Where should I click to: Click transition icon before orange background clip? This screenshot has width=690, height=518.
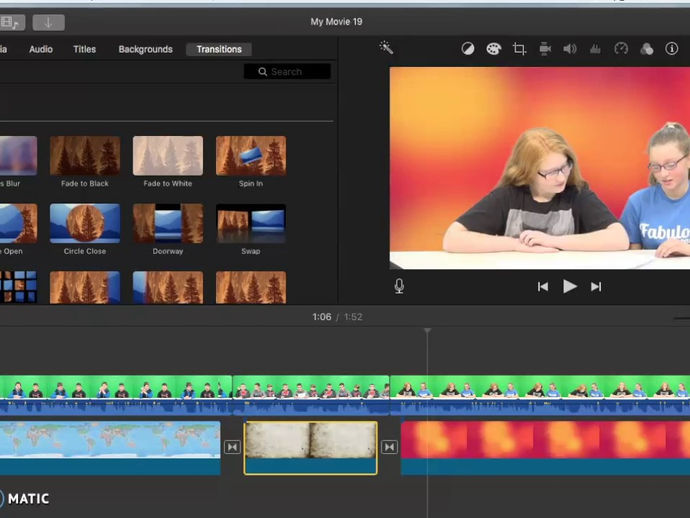point(389,447)
